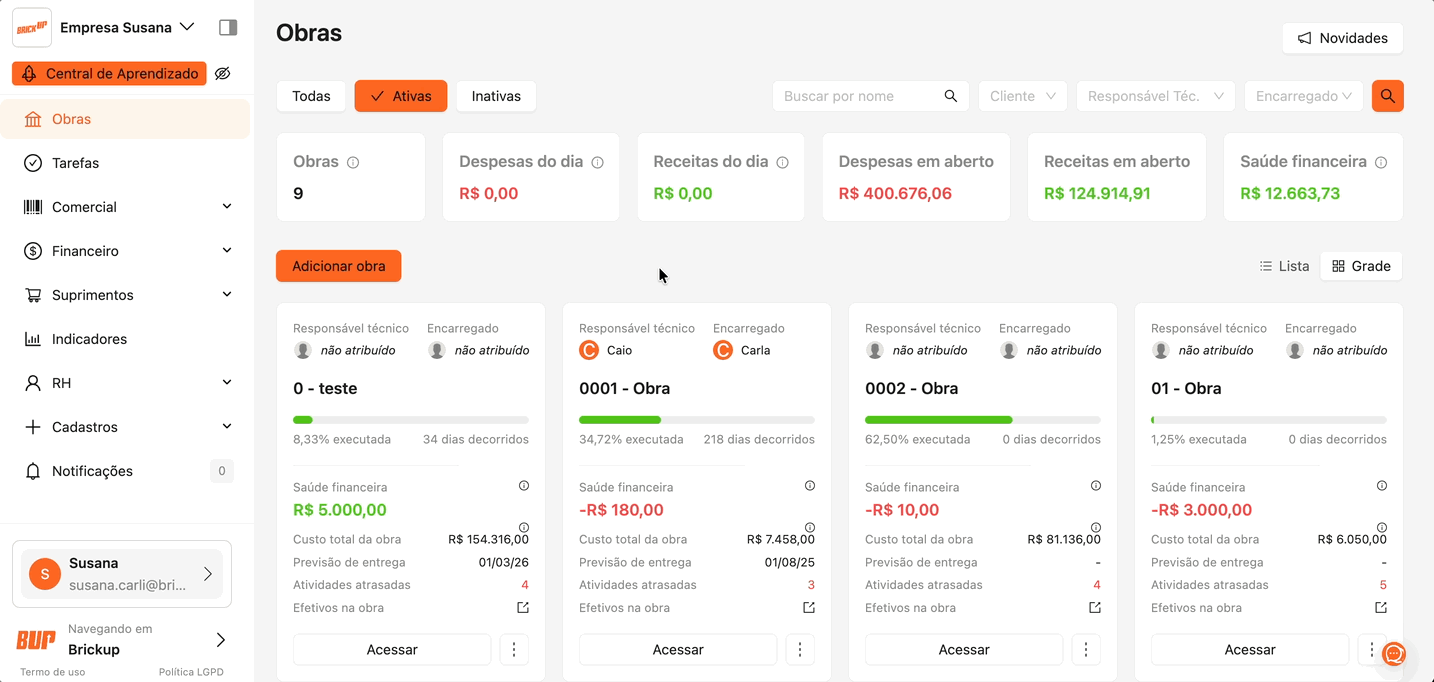Image resolution: width=1434 pixels, height=682 pixels.
Task: Click info icon next to Saúde financeira summary
Action: pyautogui.click(x=1381, y=162)
